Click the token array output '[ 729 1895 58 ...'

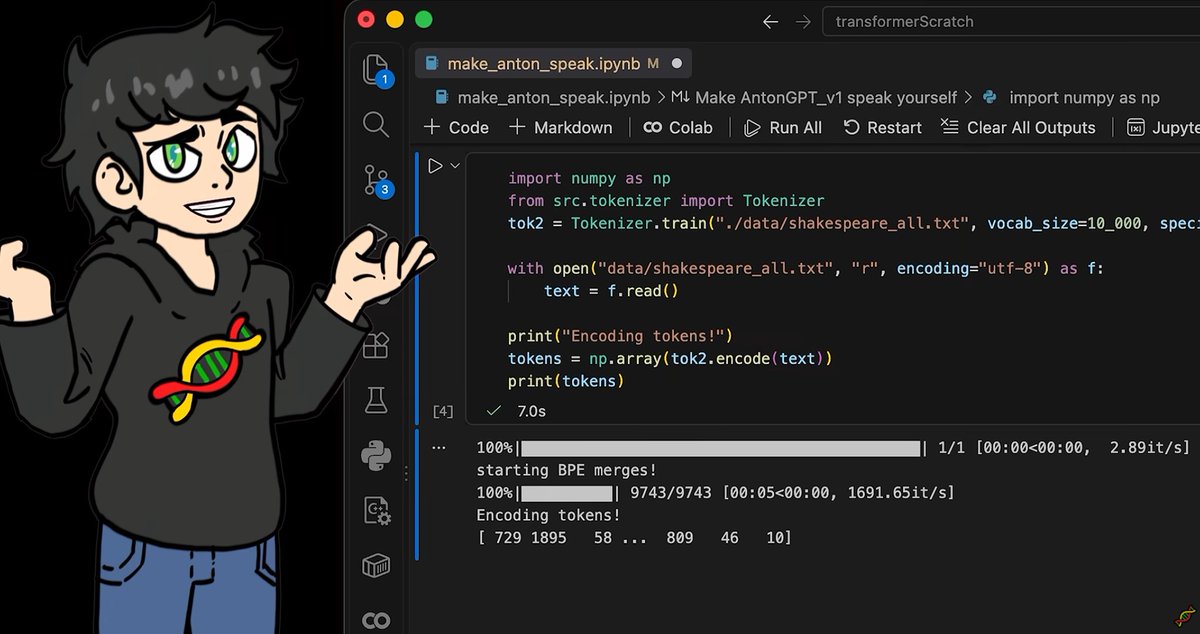[x=634, y=538]
